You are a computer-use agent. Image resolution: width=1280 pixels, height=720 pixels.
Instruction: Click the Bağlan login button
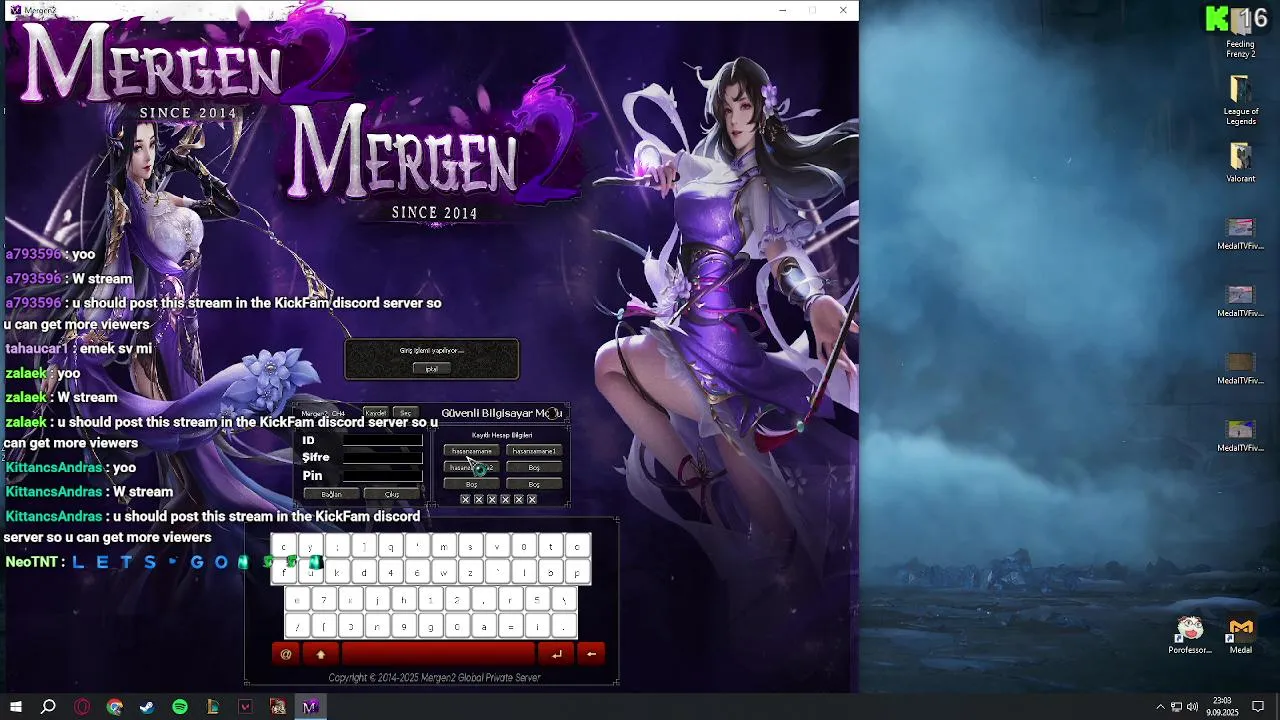point(332,494)
